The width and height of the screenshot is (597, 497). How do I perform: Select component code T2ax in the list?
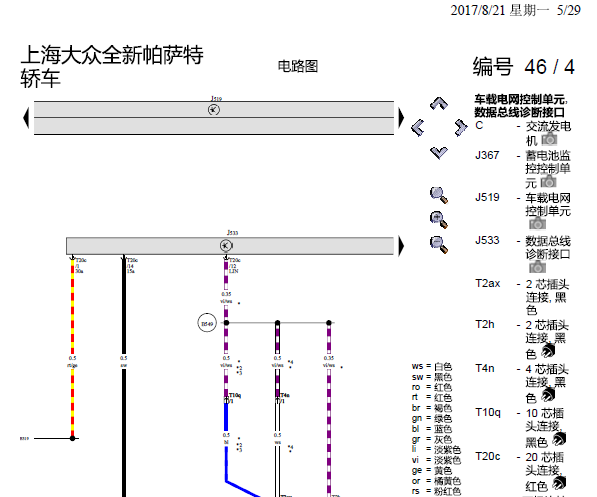[487, 283]
